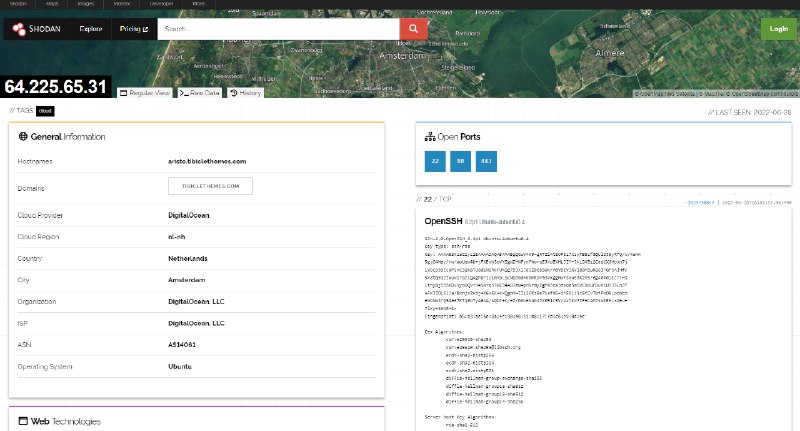Open Monitor in the top bar

(122, 4)
